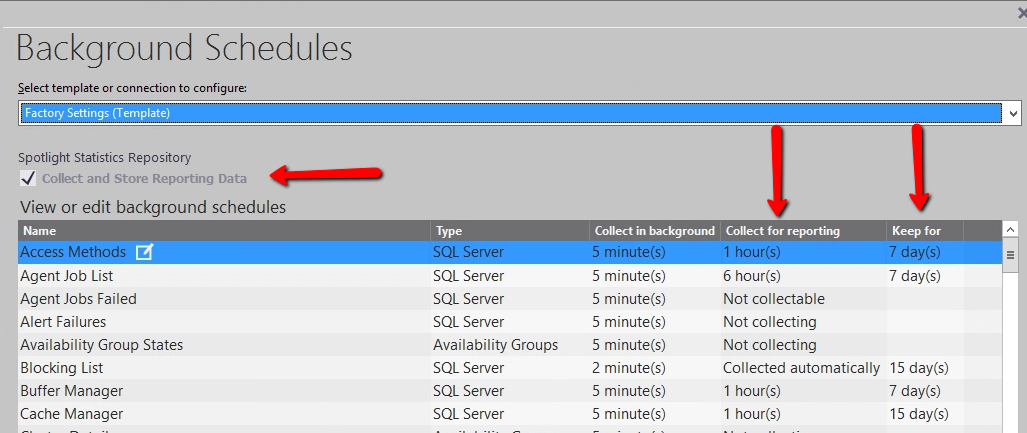Close the Background Schedules dialog
The height and width of the screenshot is (433, 1027).
[1021, 13]
